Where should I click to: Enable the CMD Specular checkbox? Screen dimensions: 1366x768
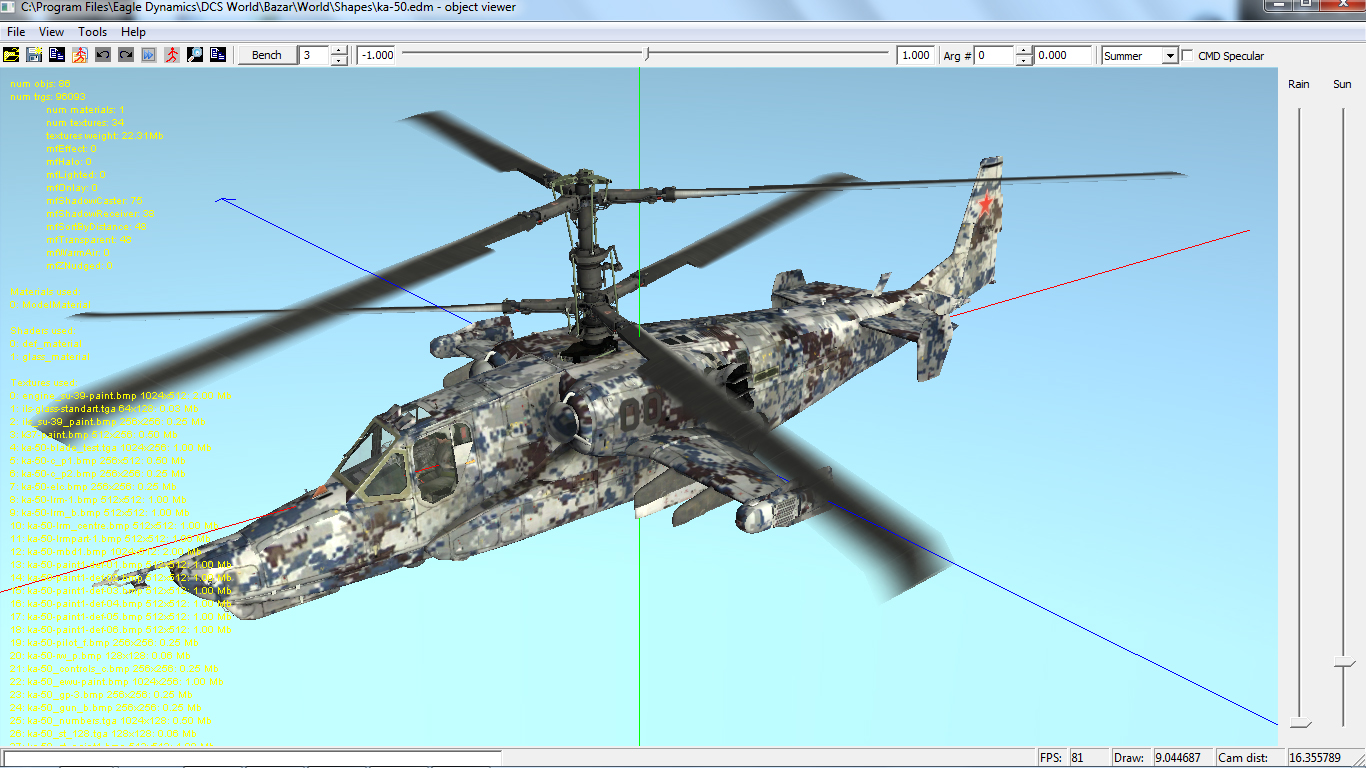[1188, 56]
